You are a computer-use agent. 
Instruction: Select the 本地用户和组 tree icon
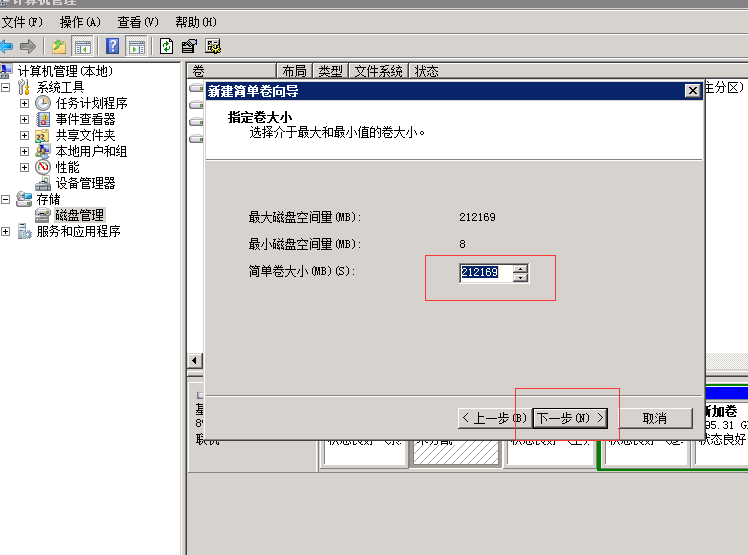click(42, 151)
